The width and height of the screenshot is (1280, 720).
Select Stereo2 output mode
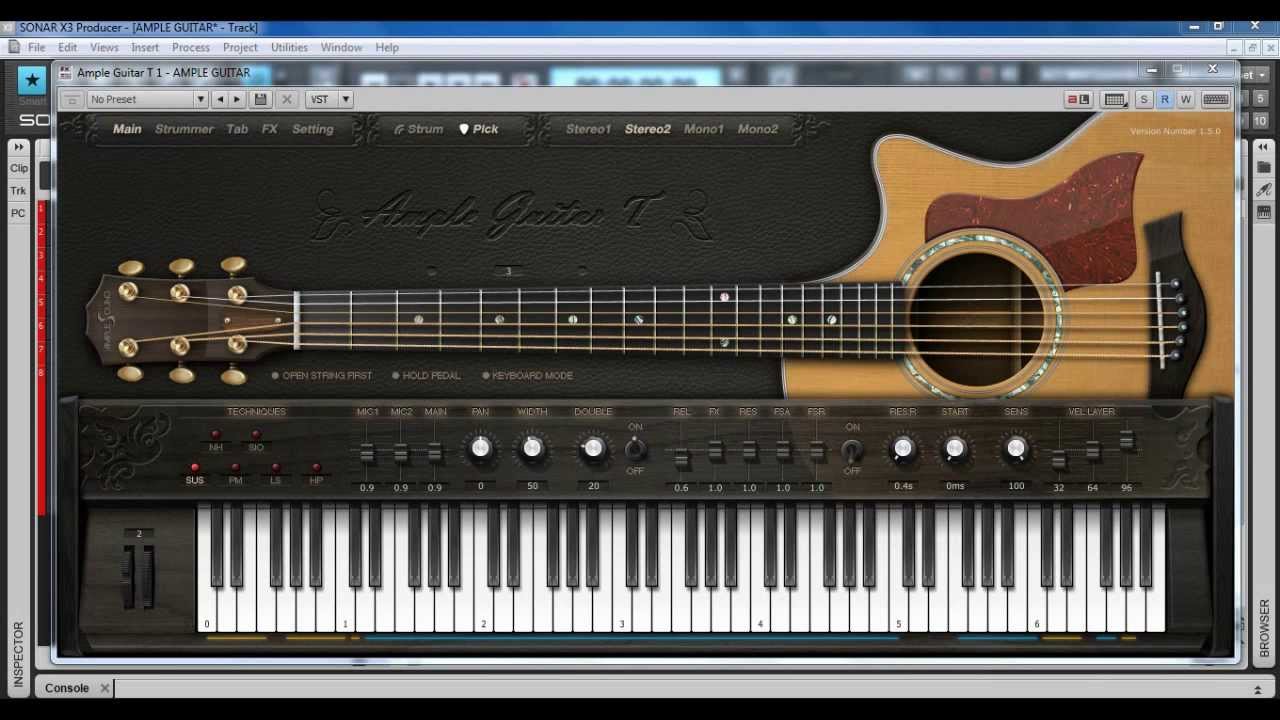point(648,129)
